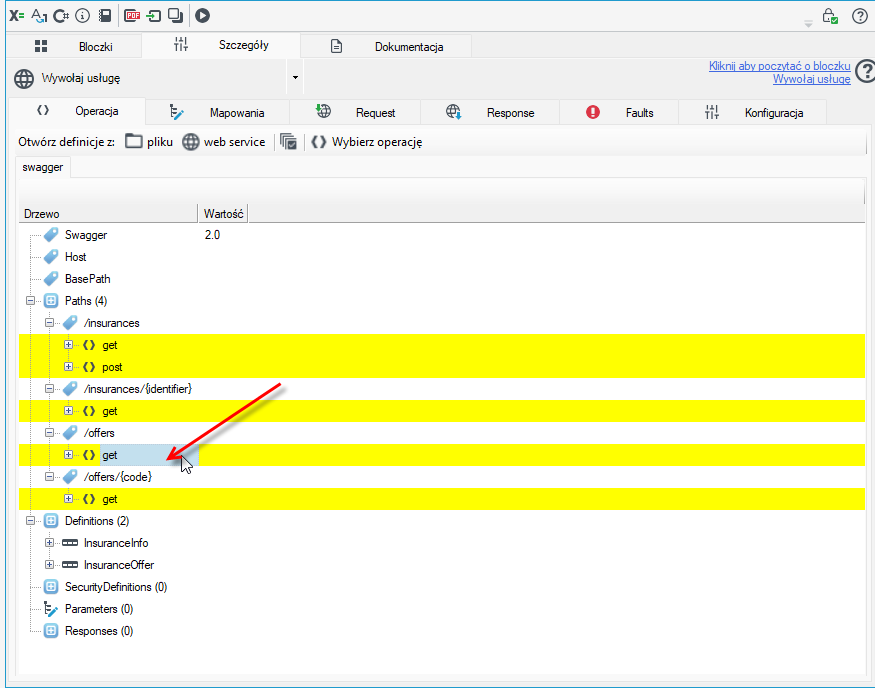
Task: Go to the Response tab
Action: pyautogui.click(x=490, y=113)
